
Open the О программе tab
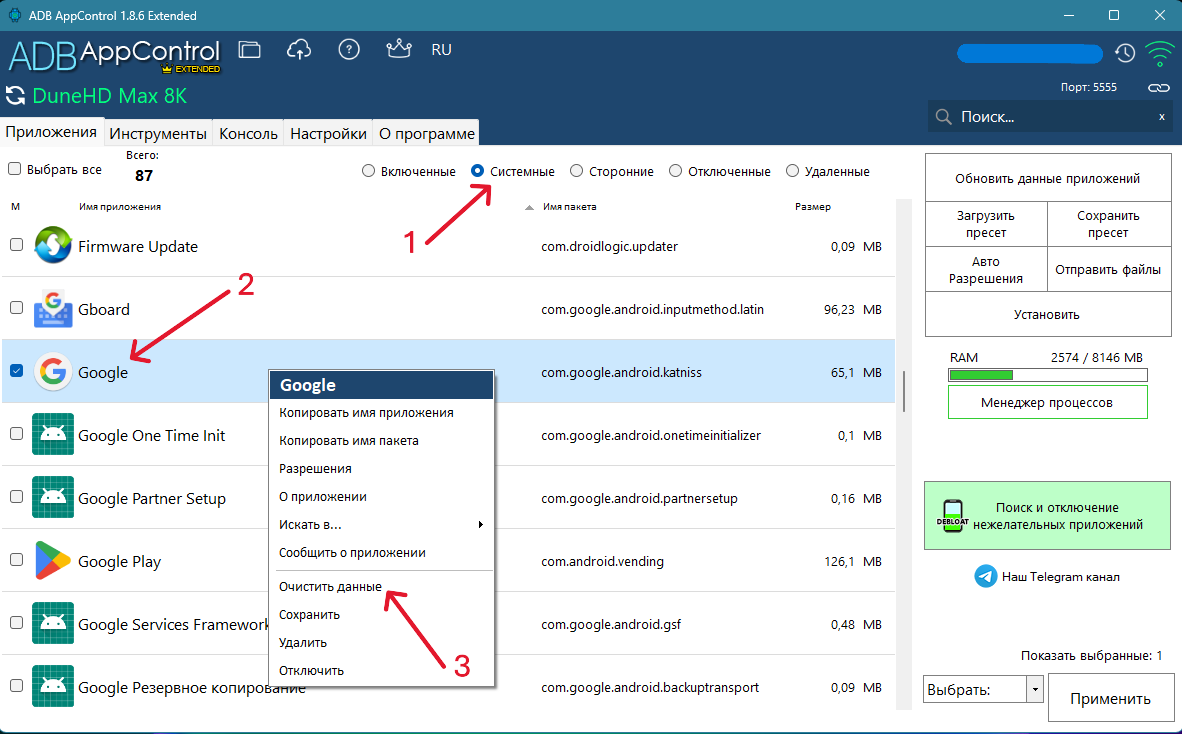427,133
